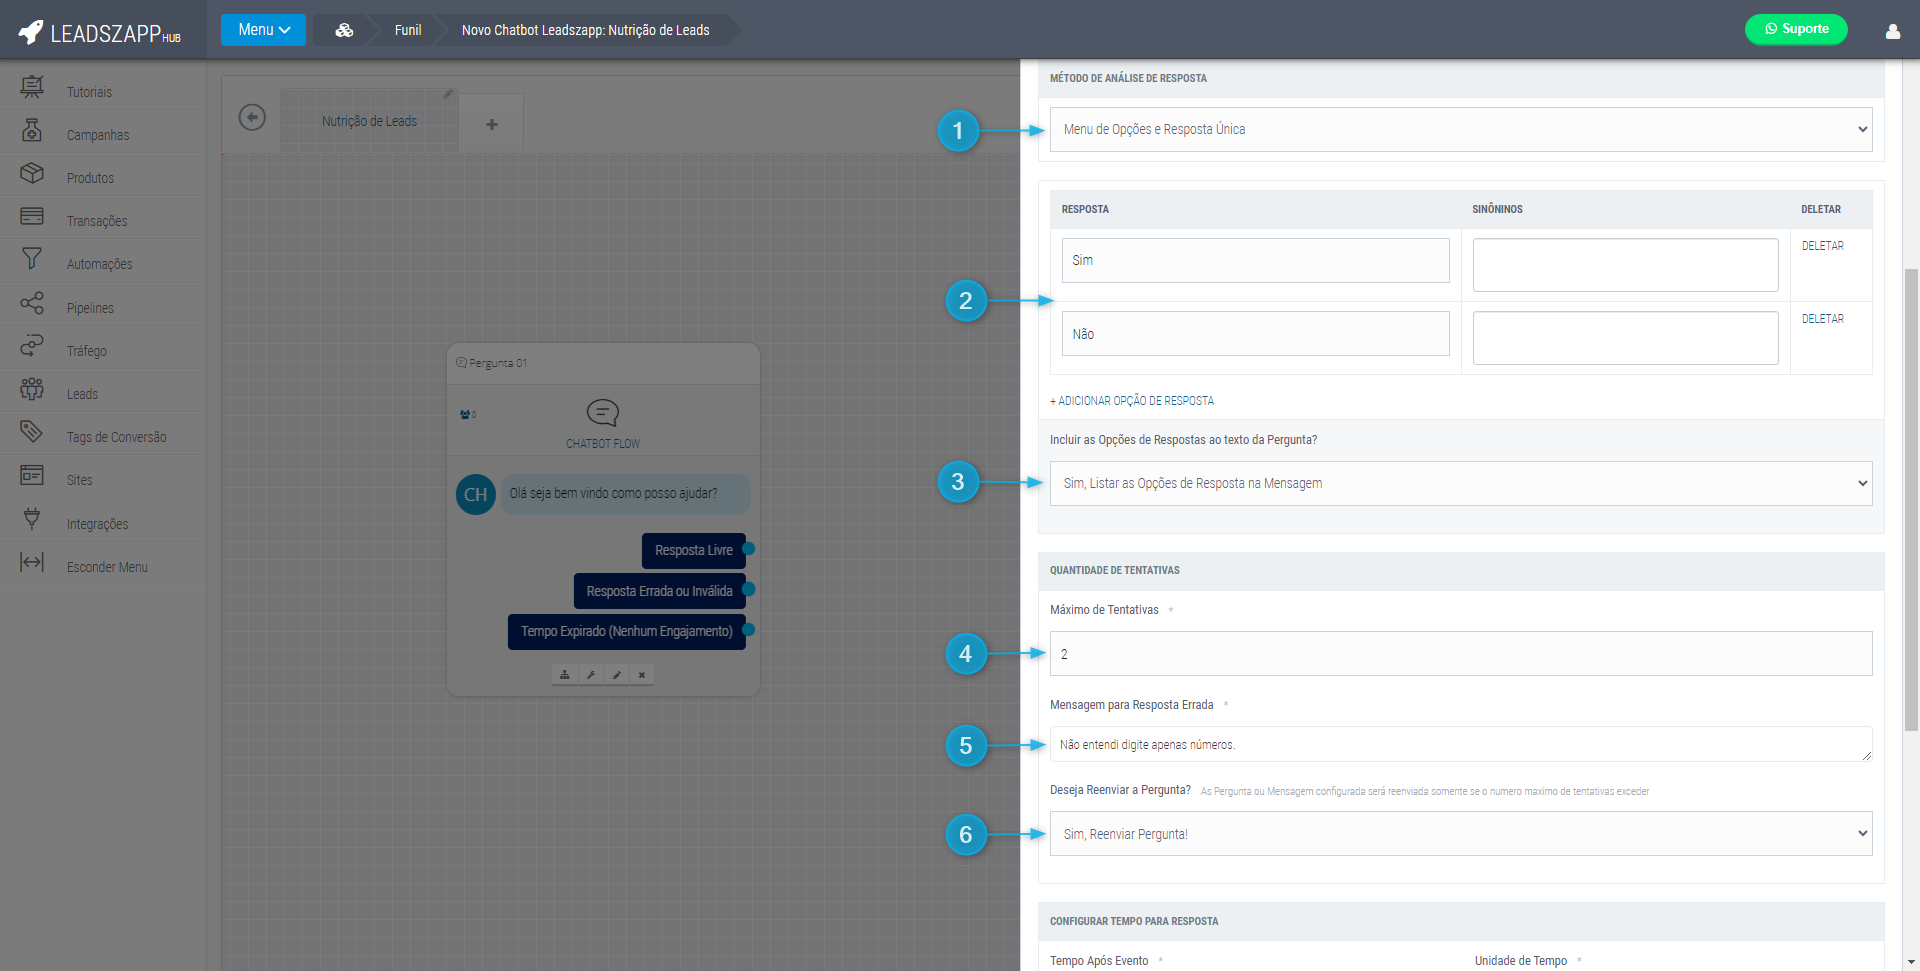Click the user profile icon in header

coord(1892,31)
